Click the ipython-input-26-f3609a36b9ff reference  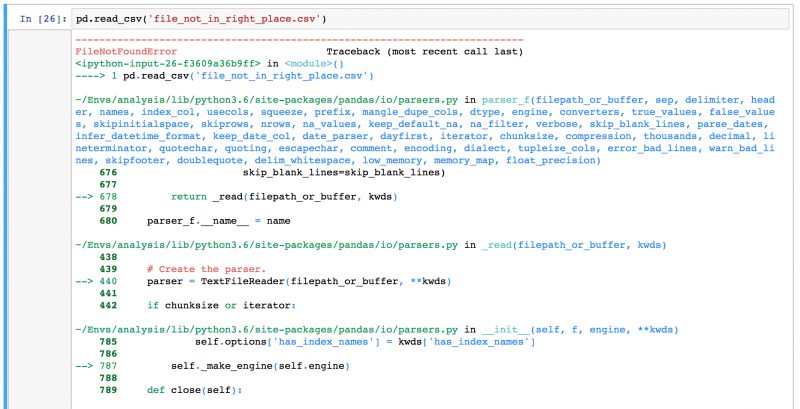(x=168, y=64)
